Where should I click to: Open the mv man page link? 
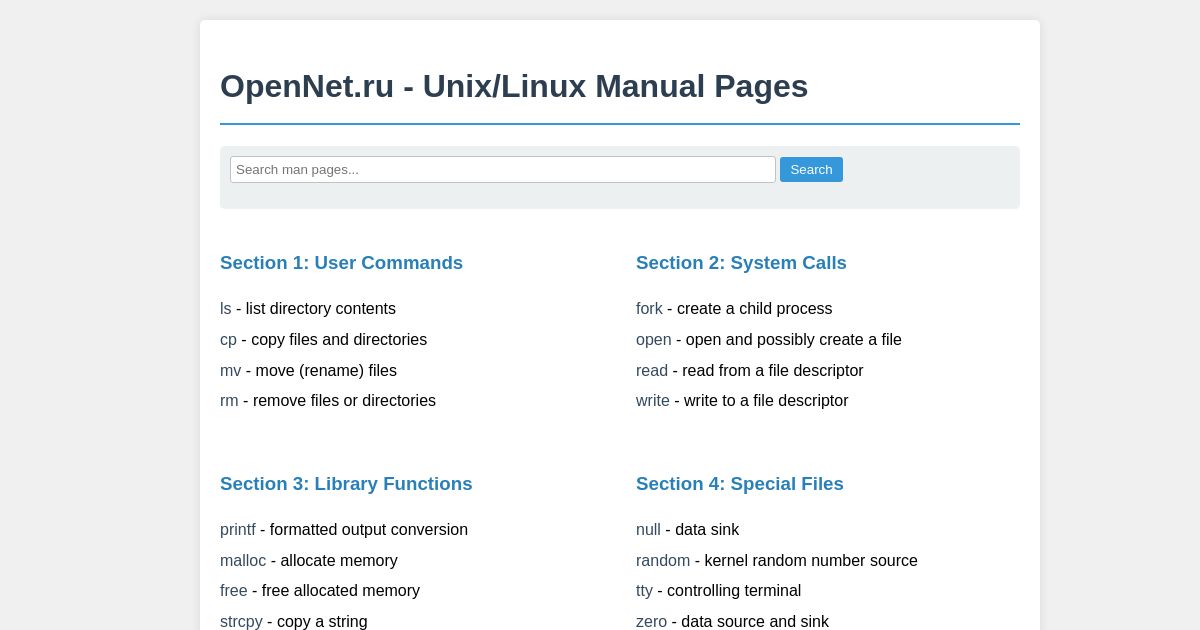(230, 371)
